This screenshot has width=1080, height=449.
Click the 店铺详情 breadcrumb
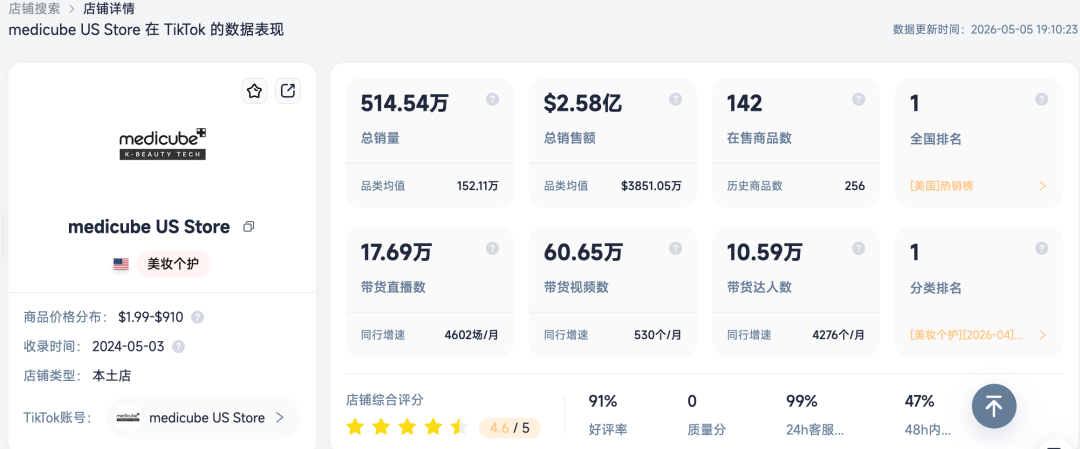click(109, 9)
